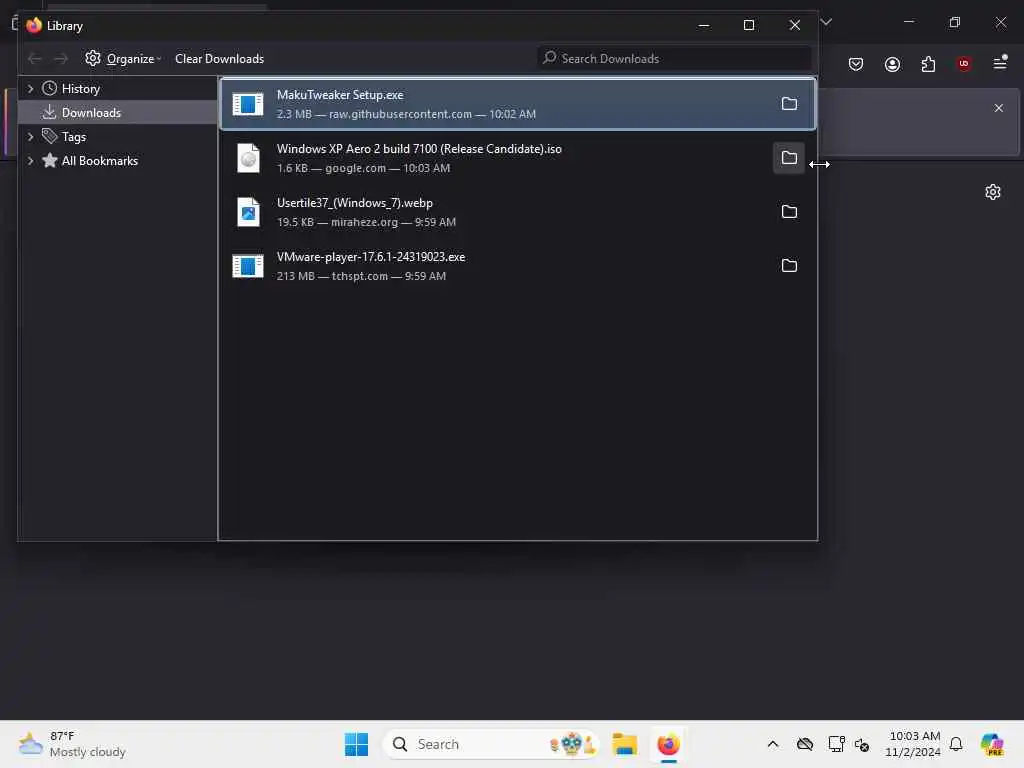Click the OneDrive cloud icon in tray
This screenshot has height=768, width=1024.
point(805,744)
